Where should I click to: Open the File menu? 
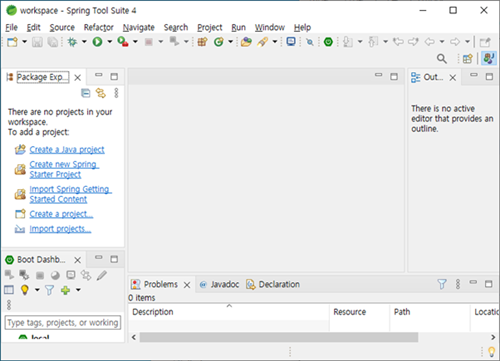(x=11, y=27)
